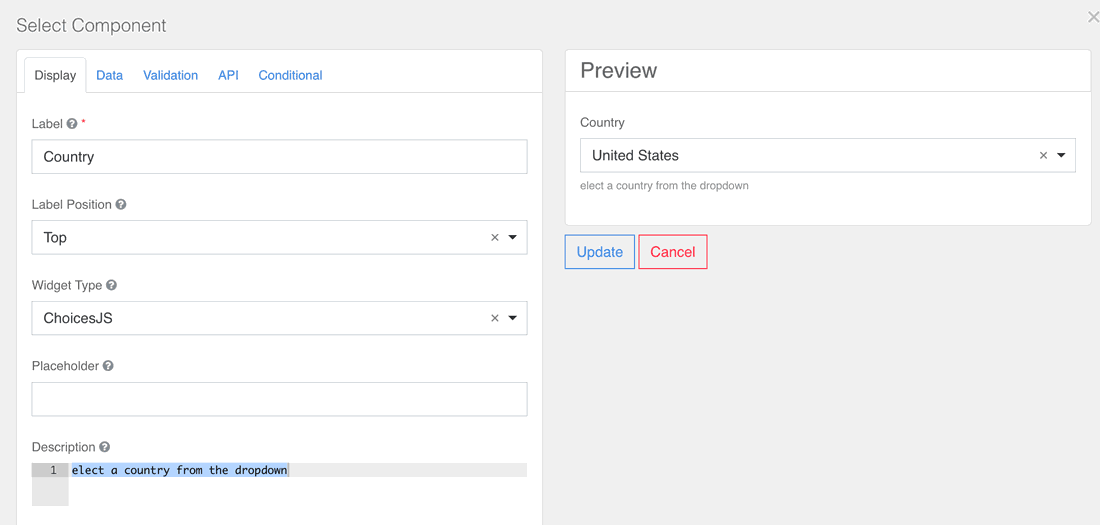Open the Country preview dropdown arrow
This screenshot has width=1100, height=525.
tap(1061, 156)
